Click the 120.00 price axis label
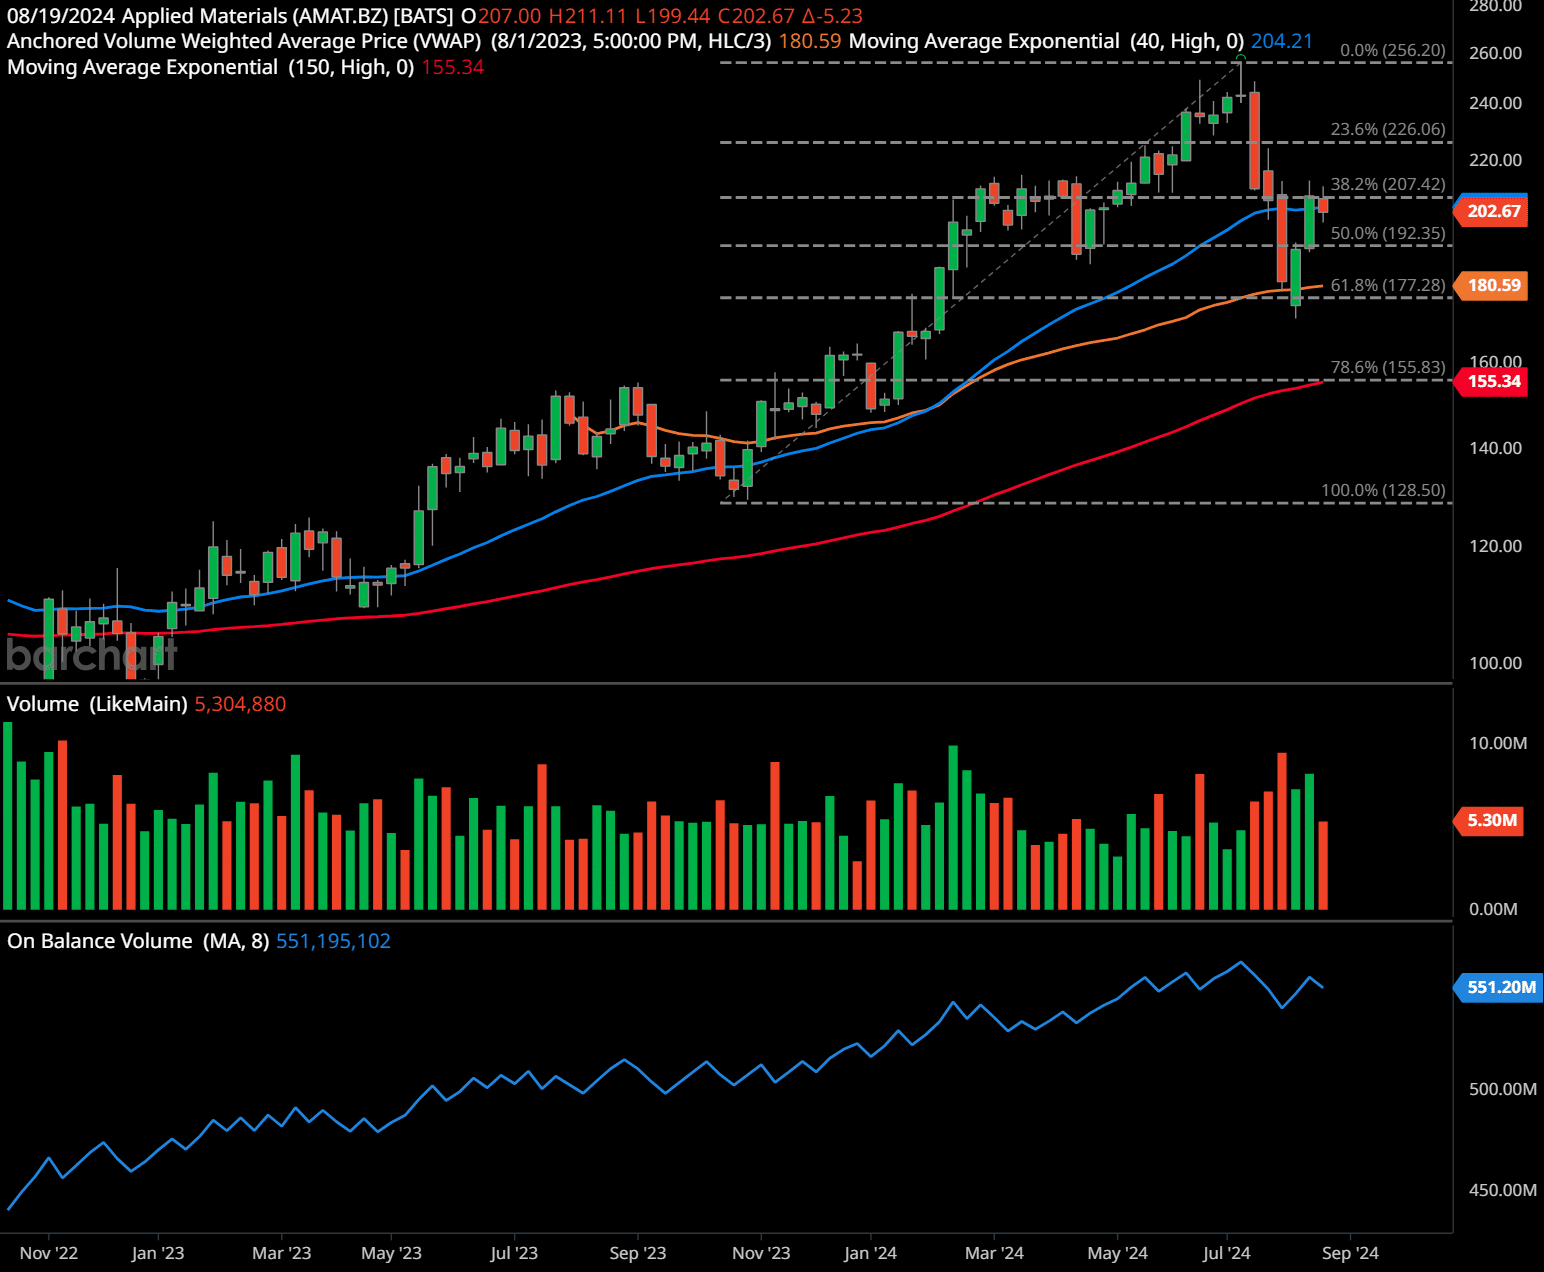Image resolution: width=1544 pixels, height=1272 pixels. click(x=1495, y=546)
